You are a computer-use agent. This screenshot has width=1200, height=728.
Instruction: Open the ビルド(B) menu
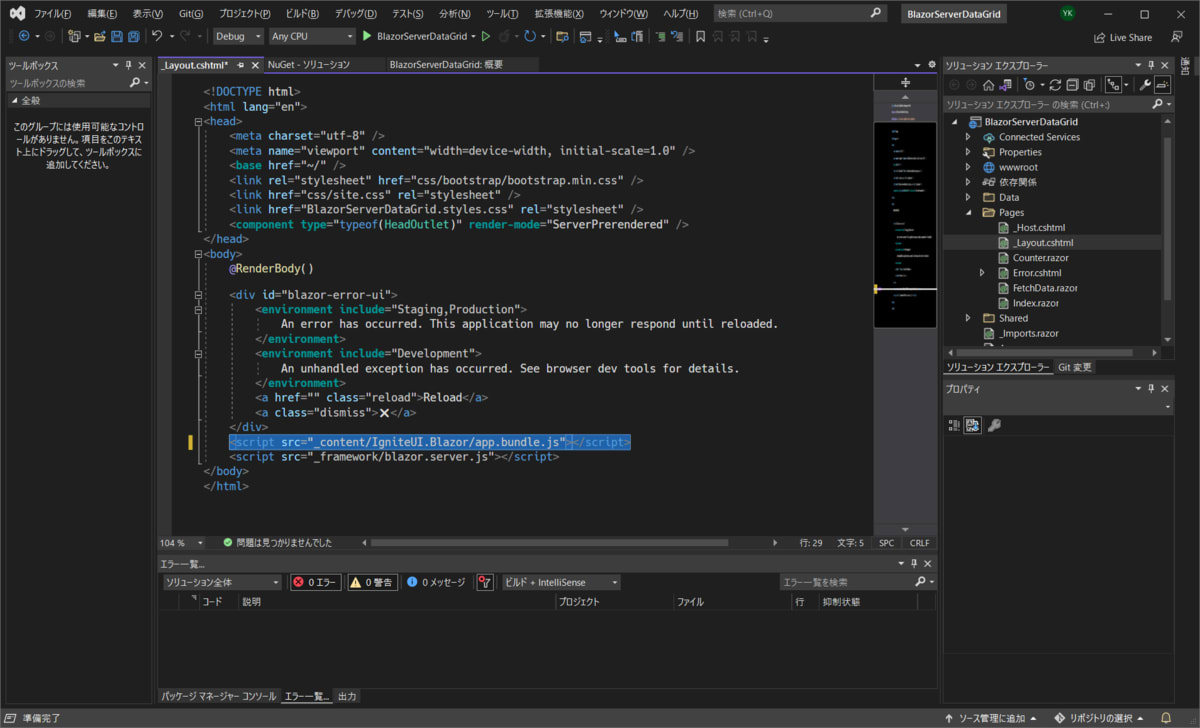click(x=302, y=14)
